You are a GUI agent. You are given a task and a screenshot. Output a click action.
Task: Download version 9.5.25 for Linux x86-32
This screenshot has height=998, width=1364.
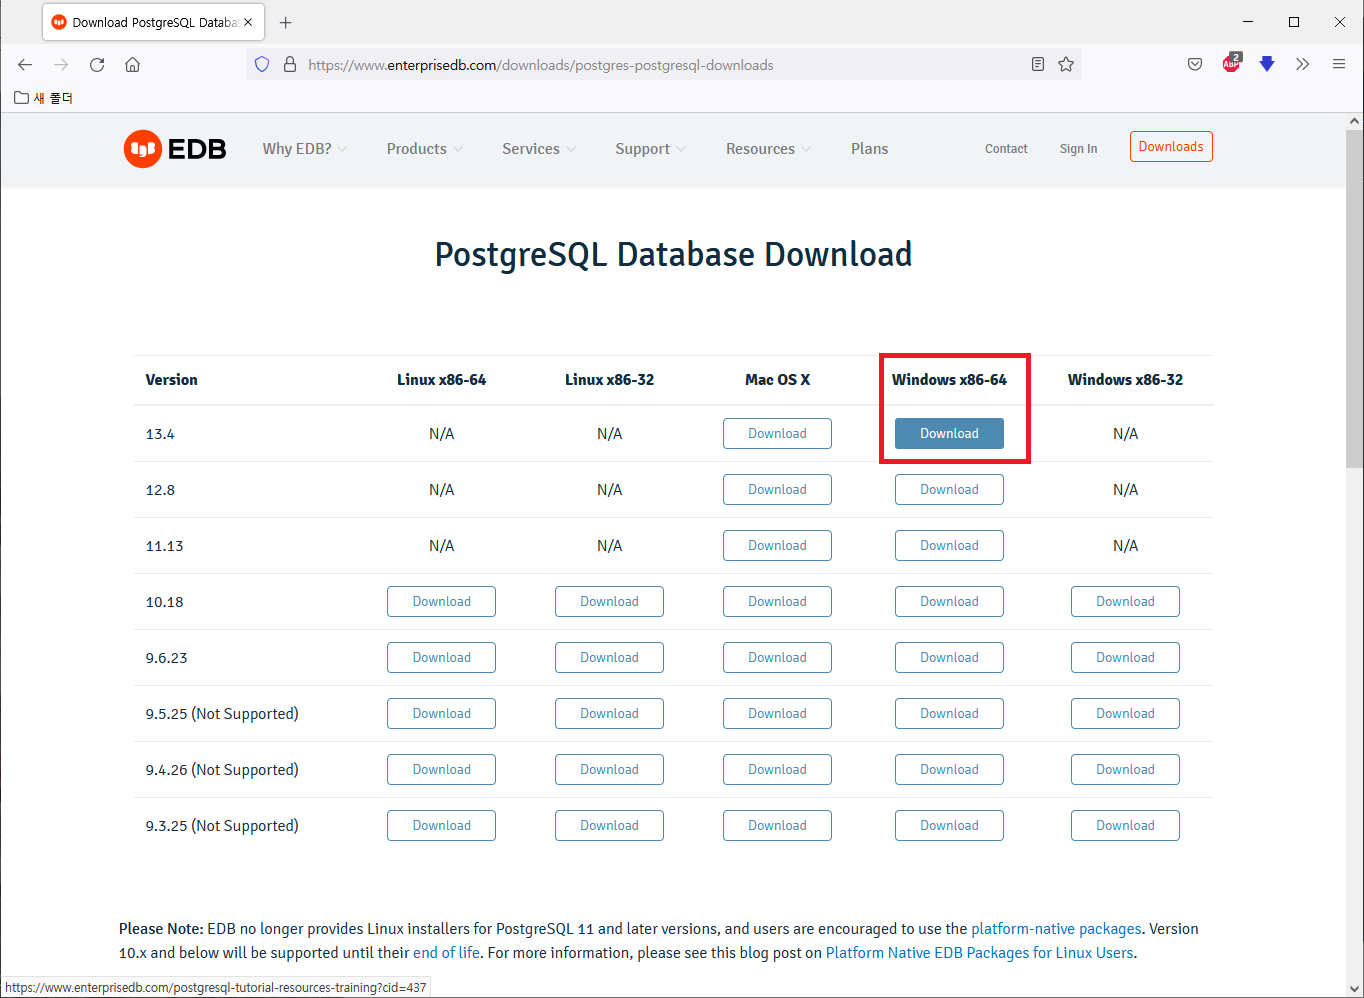pos(609,714)
